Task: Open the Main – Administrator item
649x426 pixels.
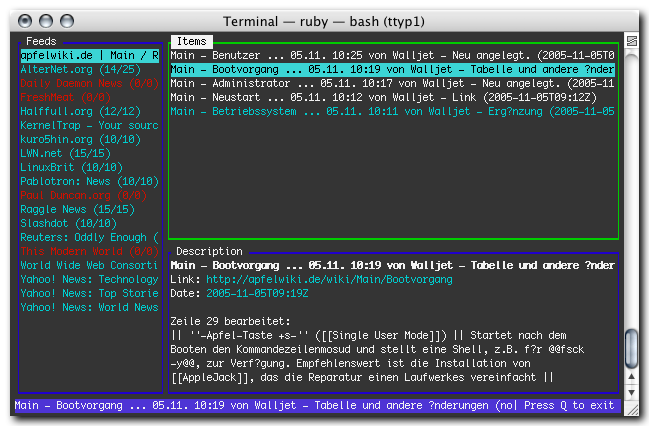Action: pos(392,84)
